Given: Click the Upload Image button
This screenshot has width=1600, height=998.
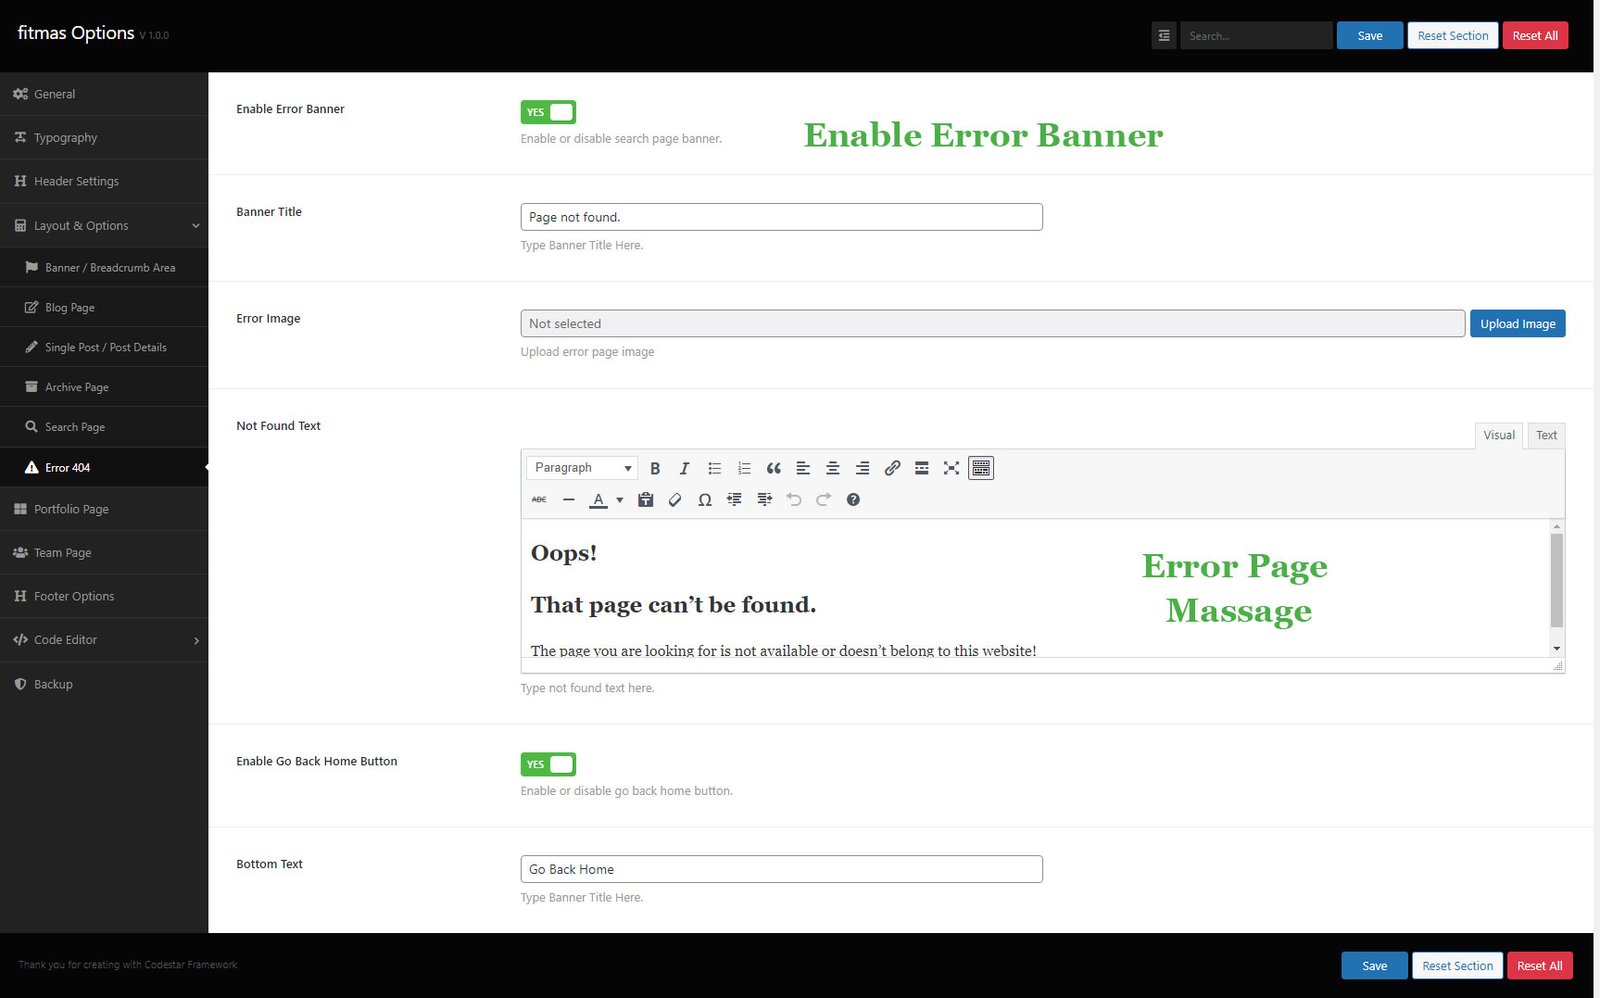Looking at the screenshot, I should (x=1517, y=324).
